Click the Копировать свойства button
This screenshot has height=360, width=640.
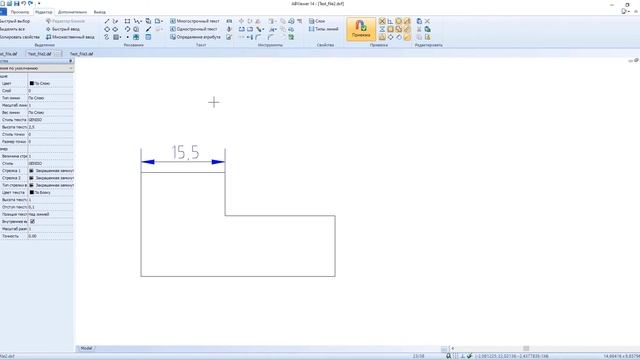pyautogui.click(x=20, y=37)
